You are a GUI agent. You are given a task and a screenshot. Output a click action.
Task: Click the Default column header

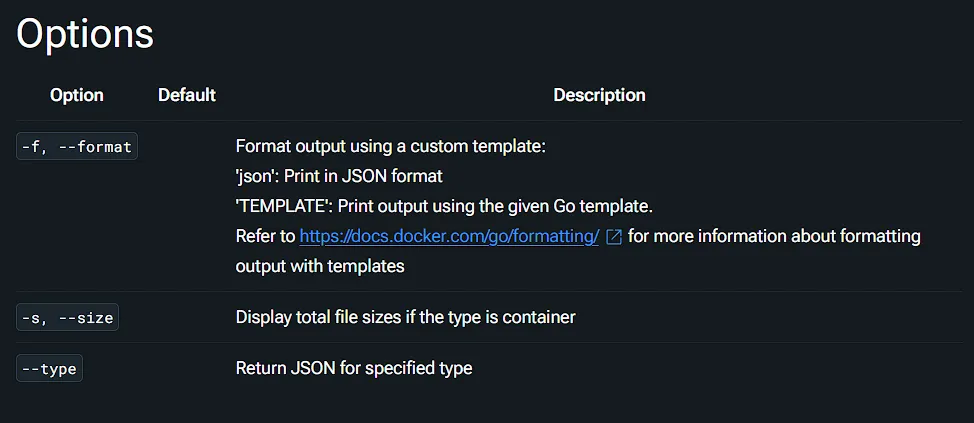[187, 95]
